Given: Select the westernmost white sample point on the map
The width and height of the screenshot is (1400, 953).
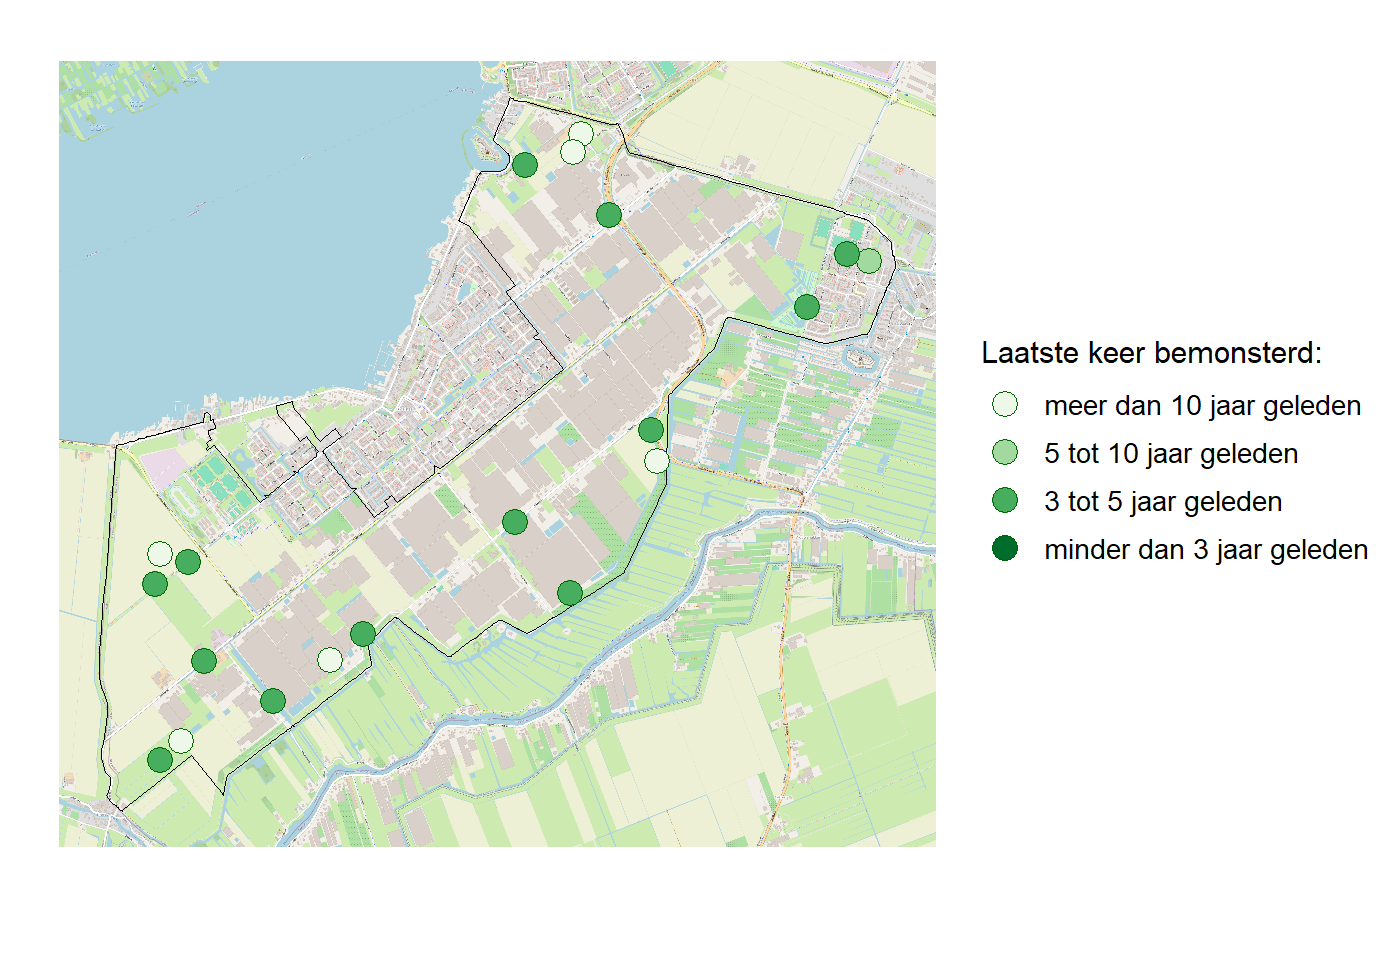Looking at the screenshot, I should (160, 553).
